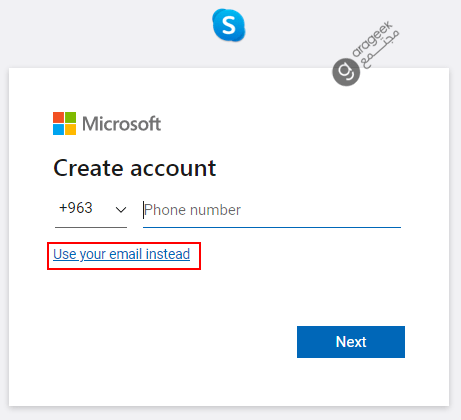Click the Microsoft four-square logo

pyautogui.click(x=64, y=124)
